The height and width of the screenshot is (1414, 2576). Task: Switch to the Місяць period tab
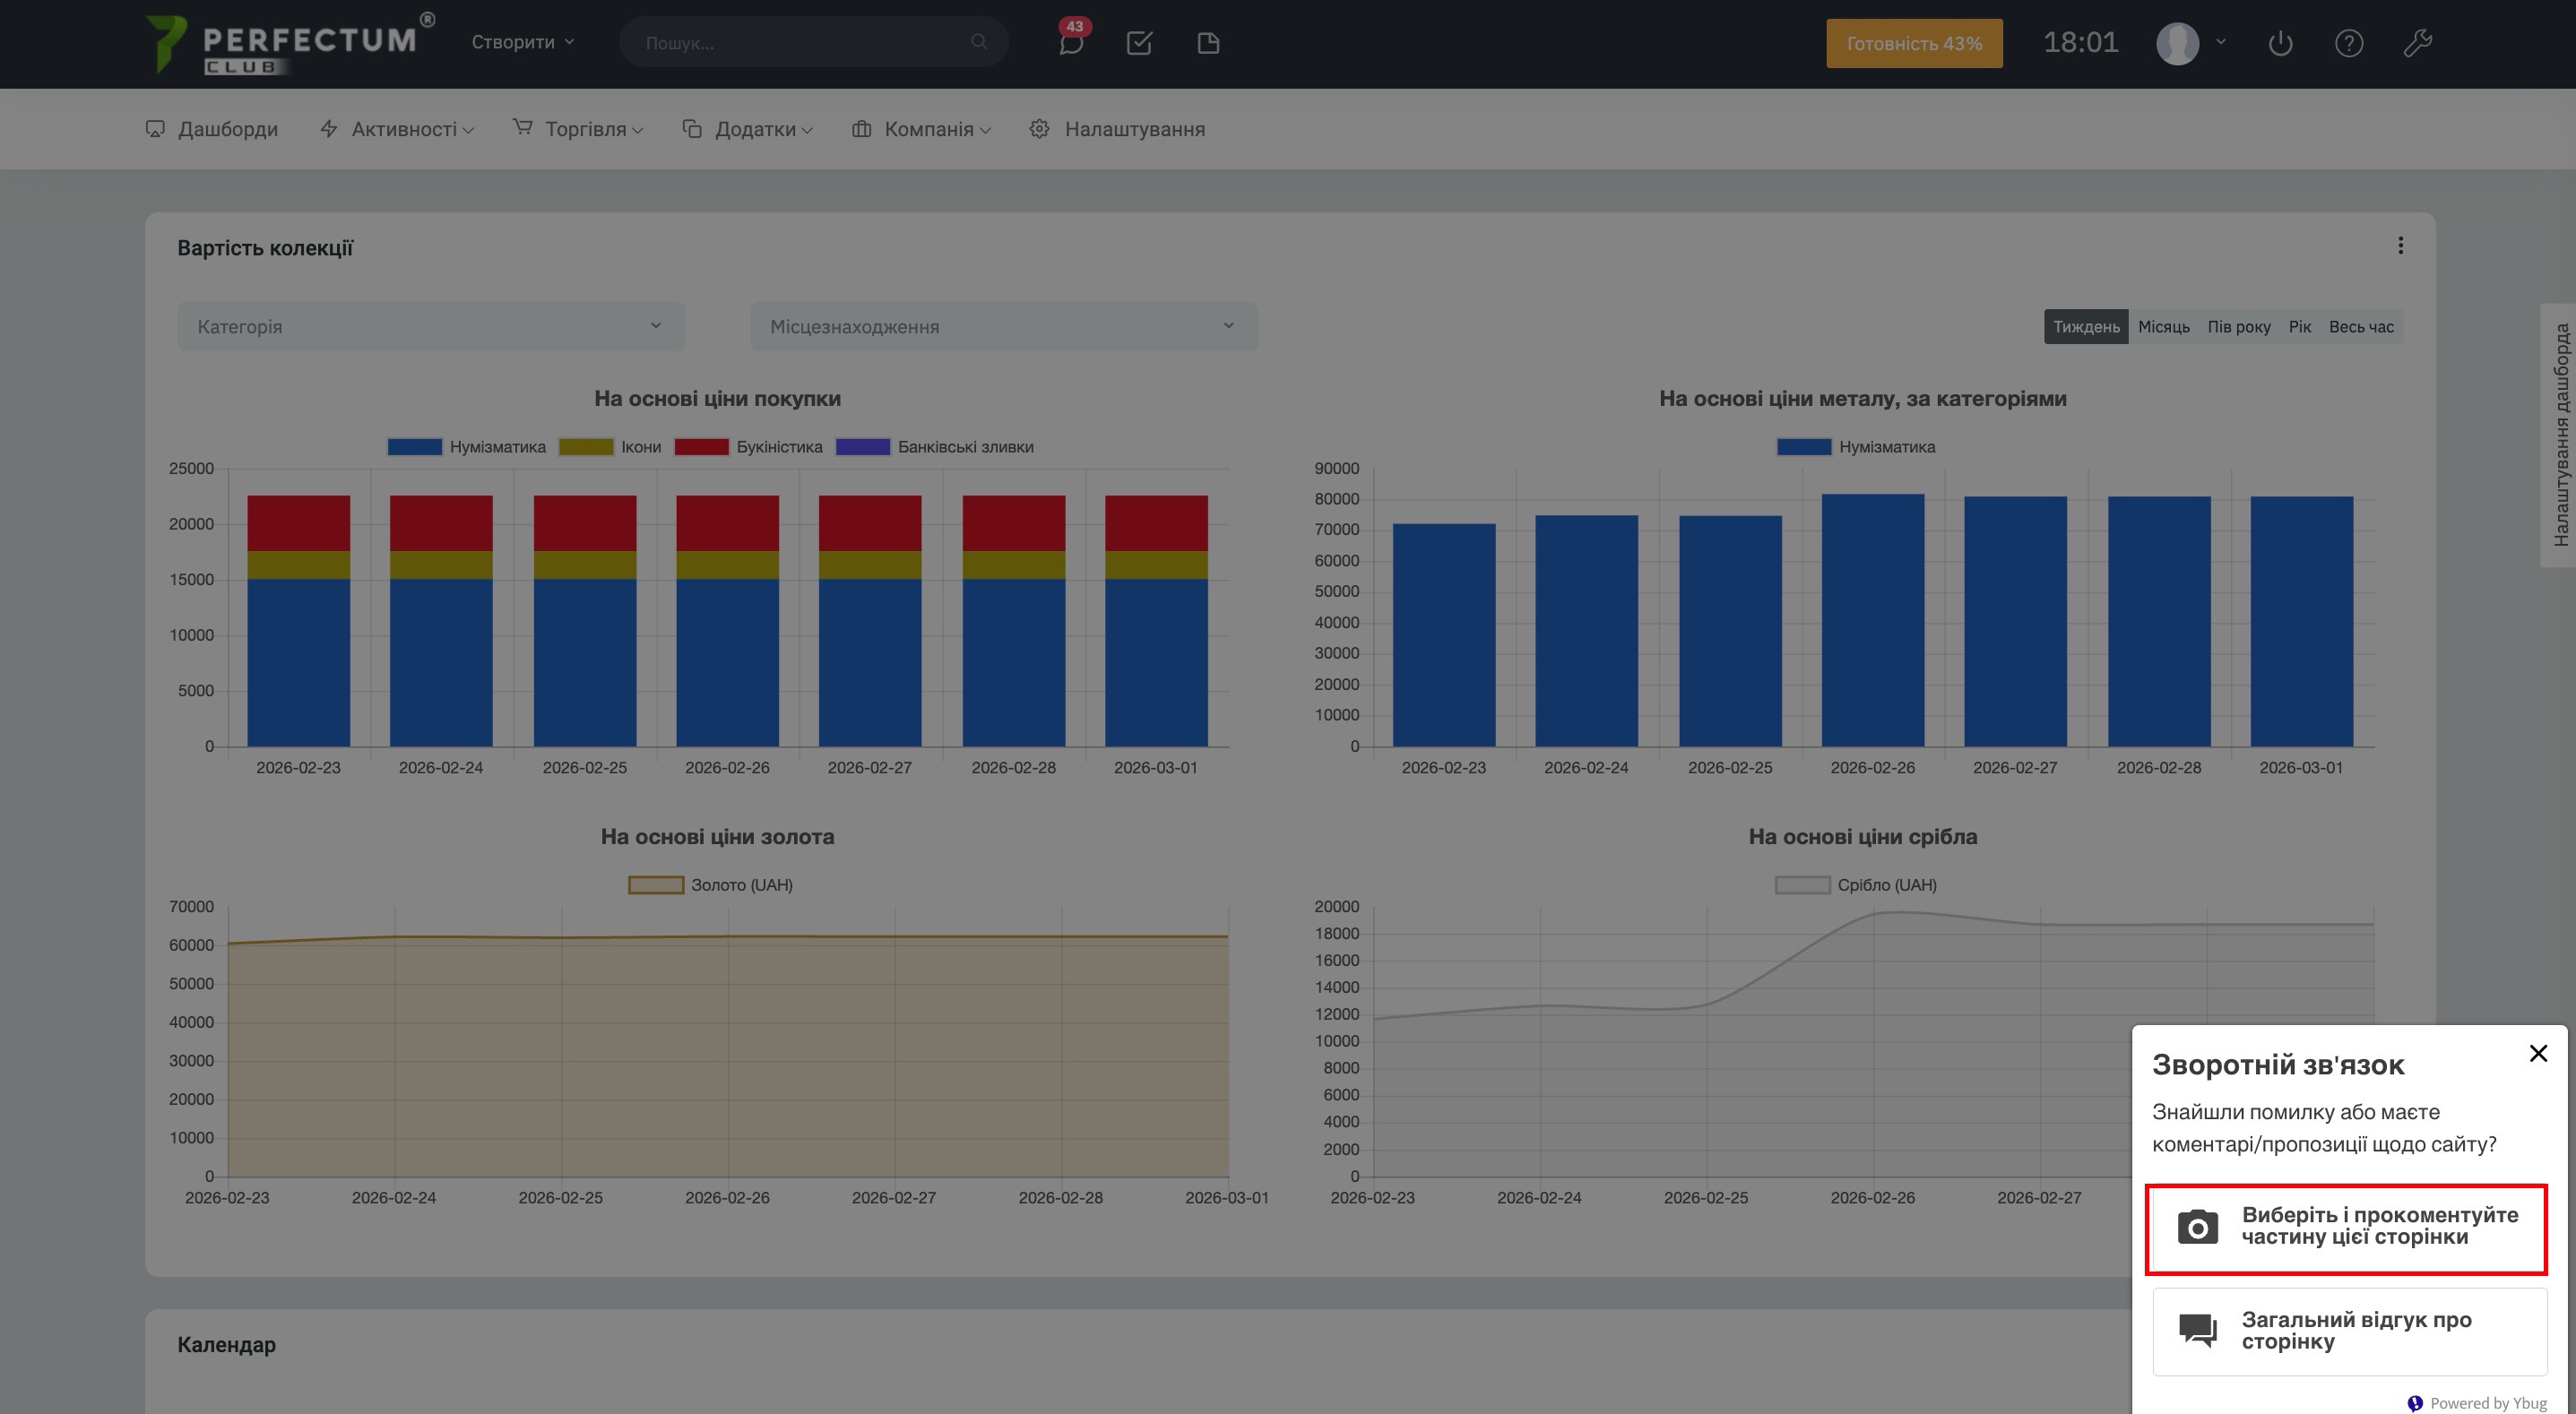2163,327
